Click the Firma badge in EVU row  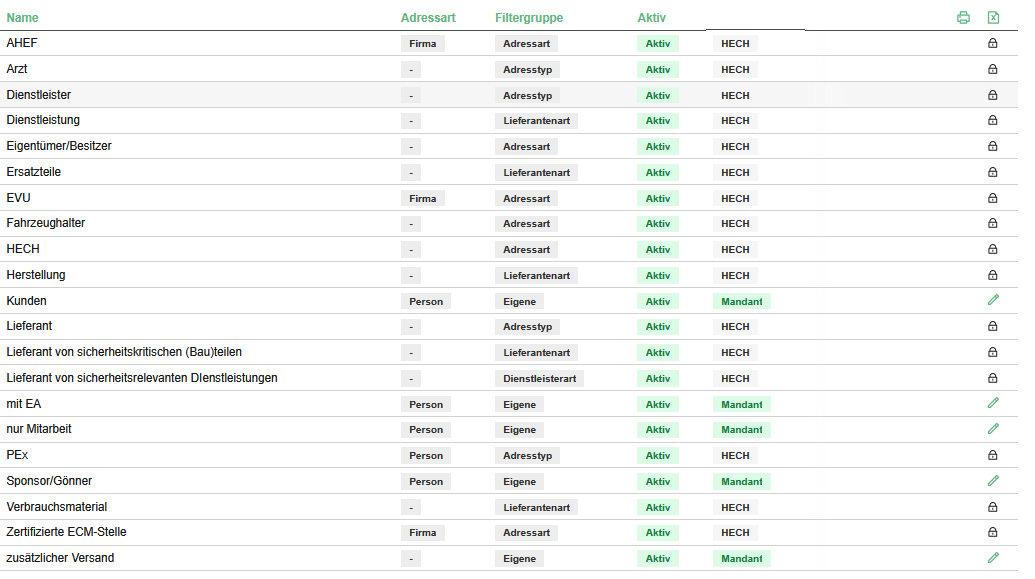tap(422, 199)
